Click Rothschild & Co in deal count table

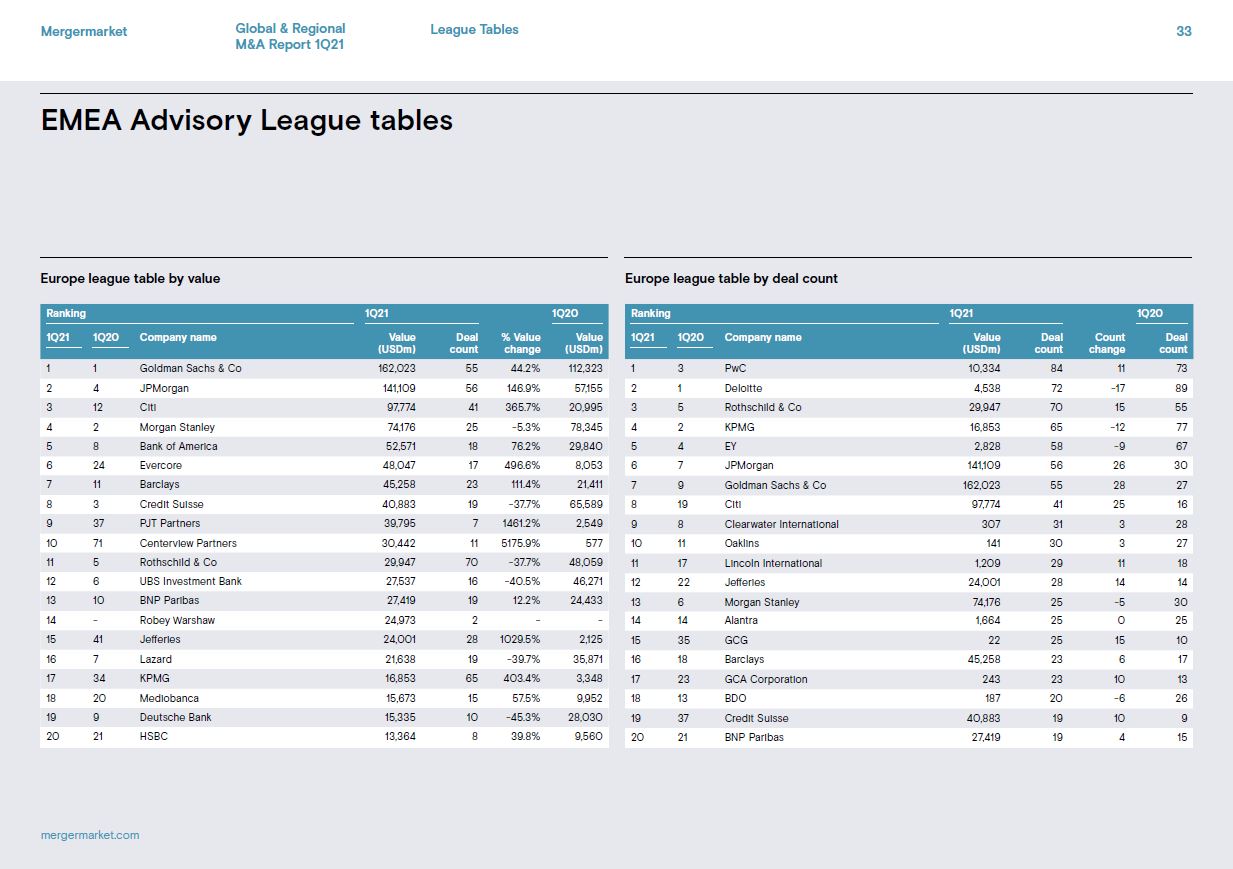(x=762, y=408)
